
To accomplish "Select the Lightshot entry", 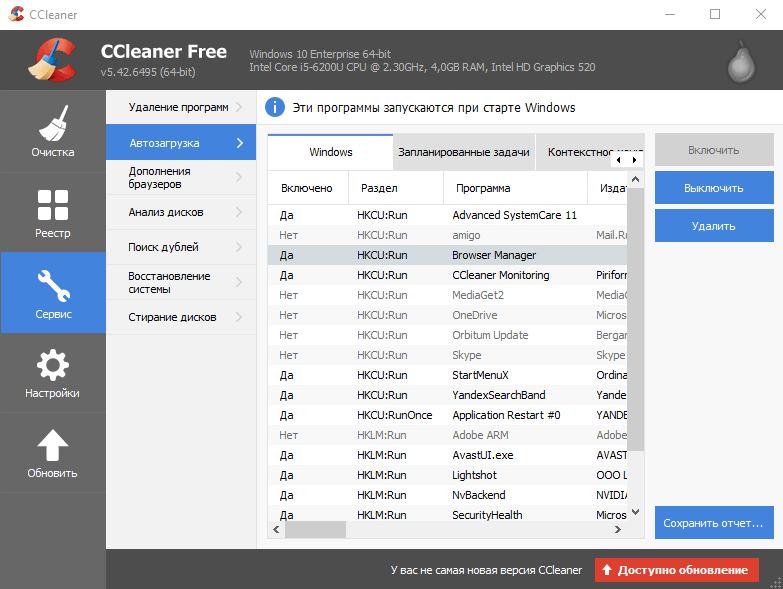I will (x=447, y=475).
